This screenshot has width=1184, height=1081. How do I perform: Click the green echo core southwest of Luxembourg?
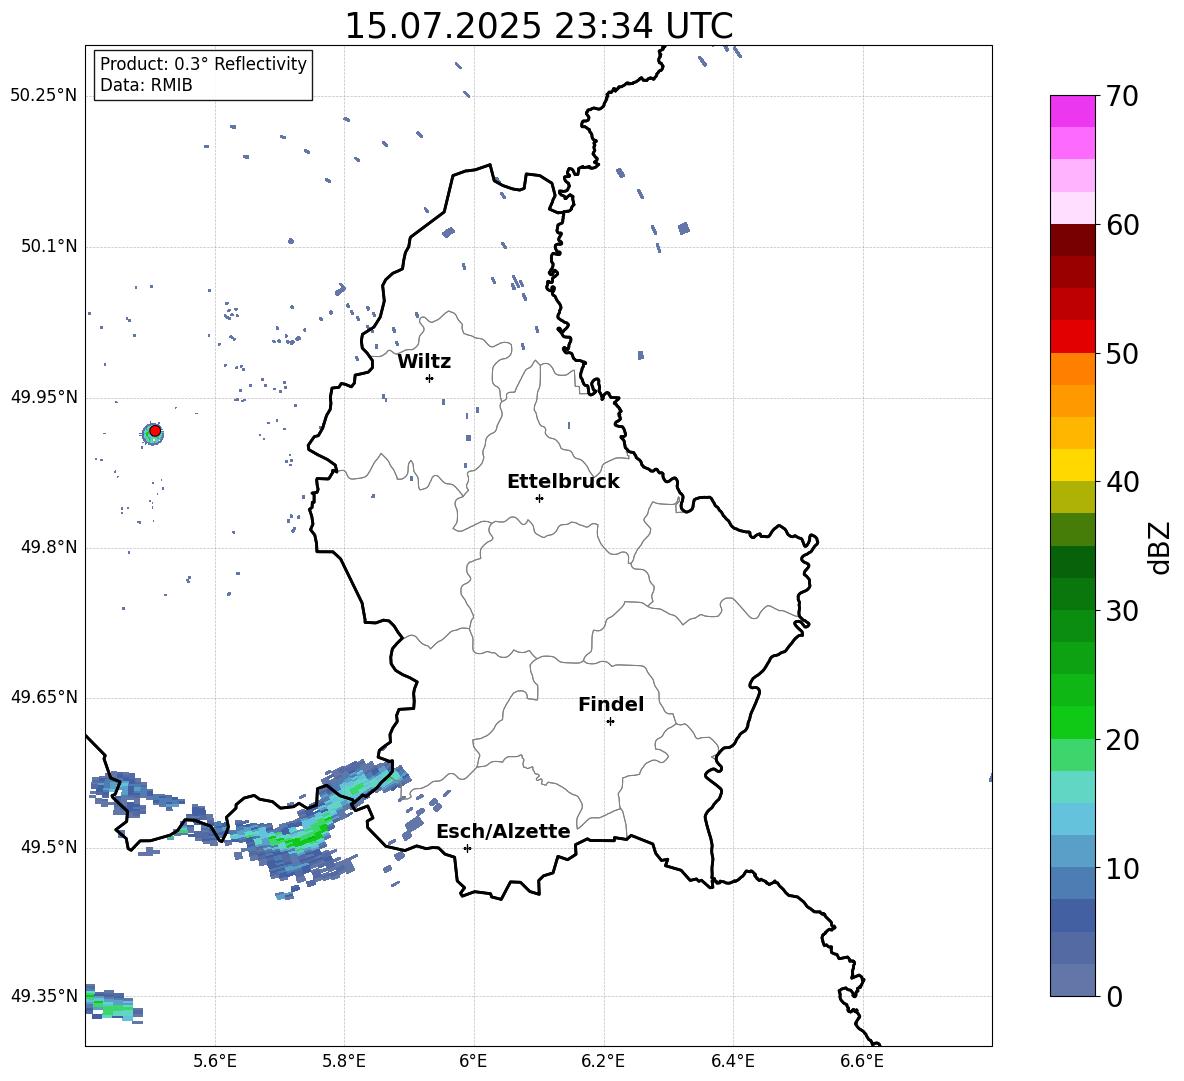pyautogui.click(x=304, y=836)
